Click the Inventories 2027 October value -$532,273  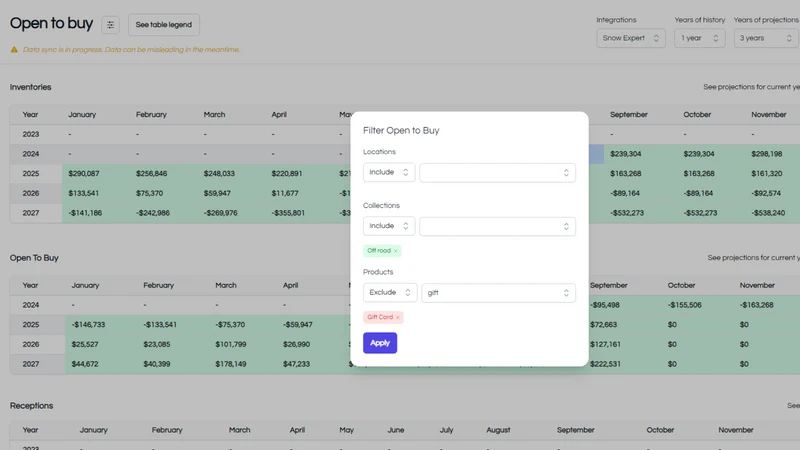(x=701, y=213)
